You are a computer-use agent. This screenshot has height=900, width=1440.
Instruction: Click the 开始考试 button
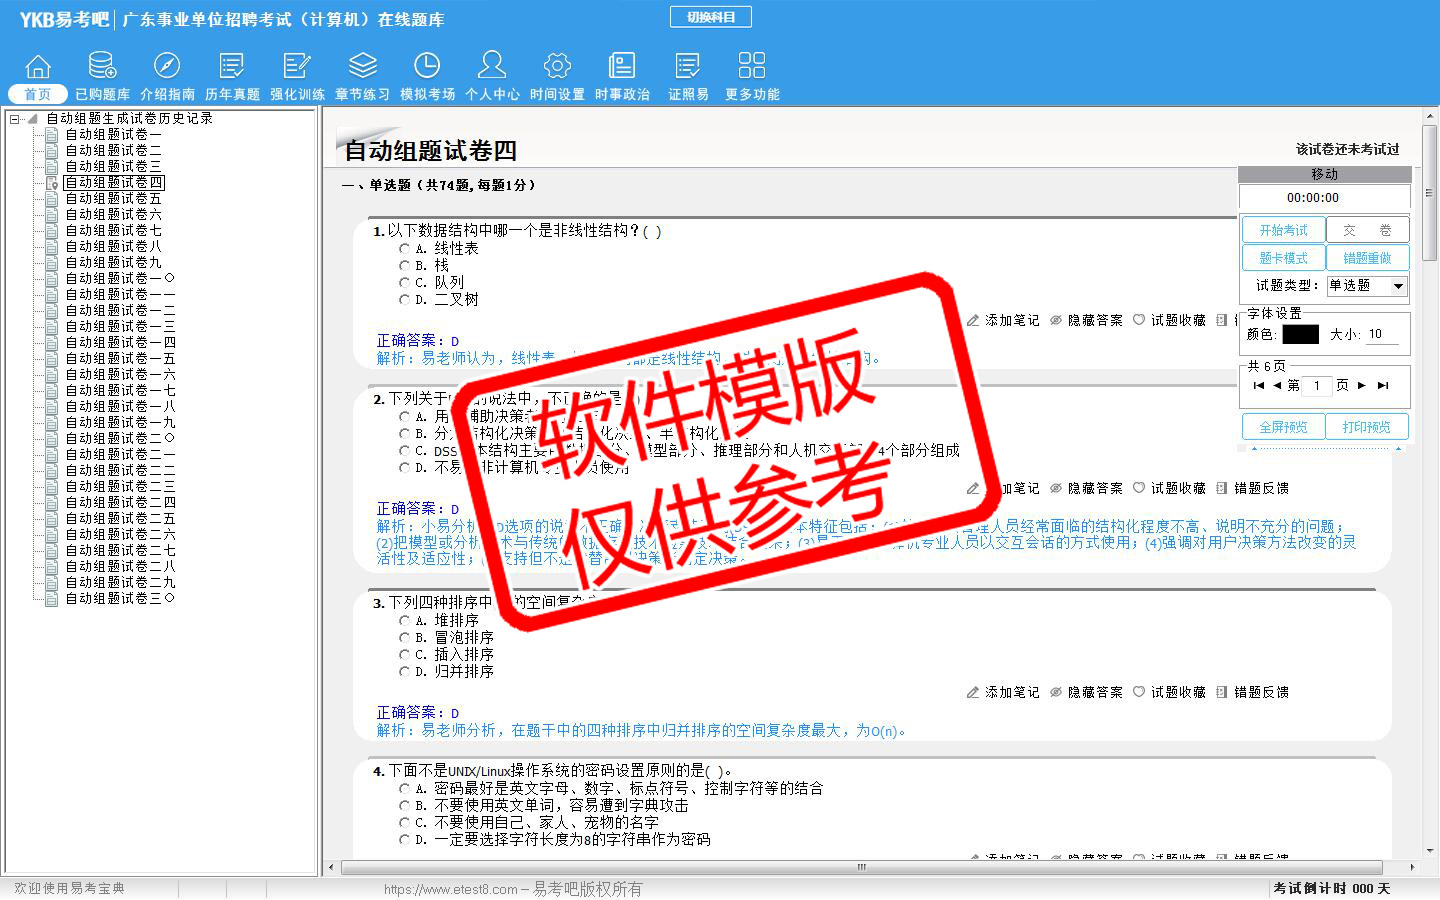pyautogui.click(x=1283, y=230)
